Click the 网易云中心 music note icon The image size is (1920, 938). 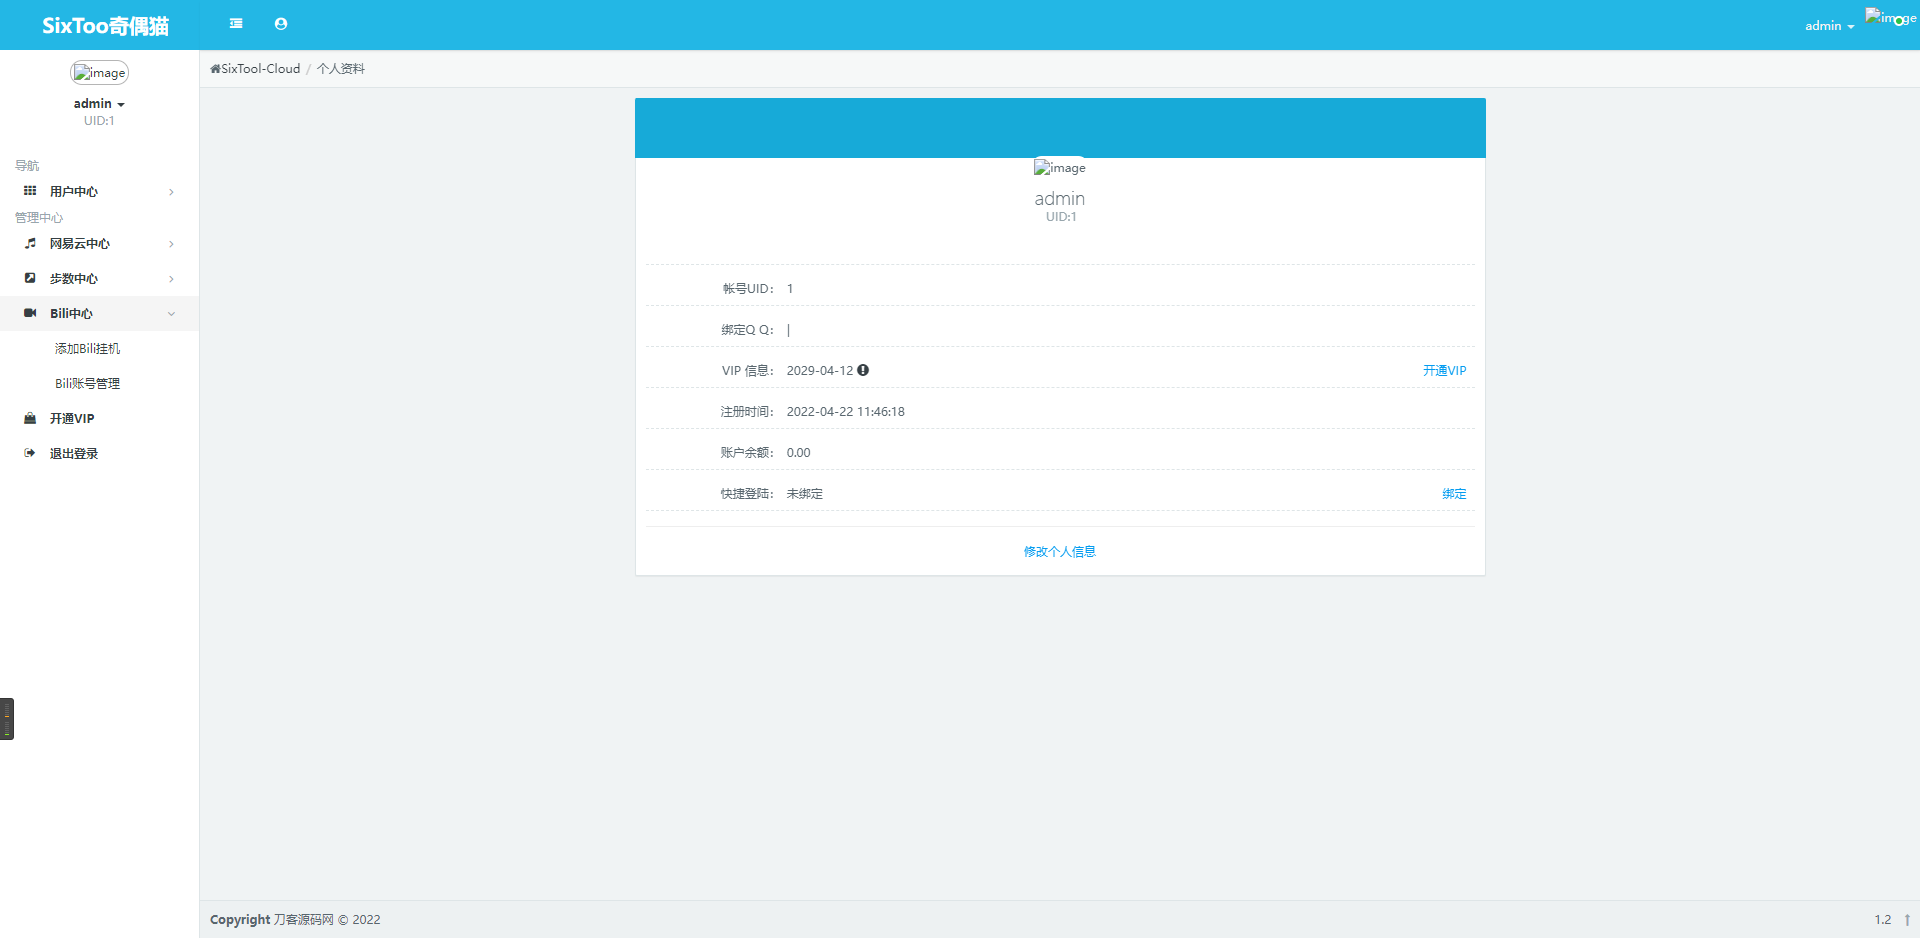click(x=30, y=243)
